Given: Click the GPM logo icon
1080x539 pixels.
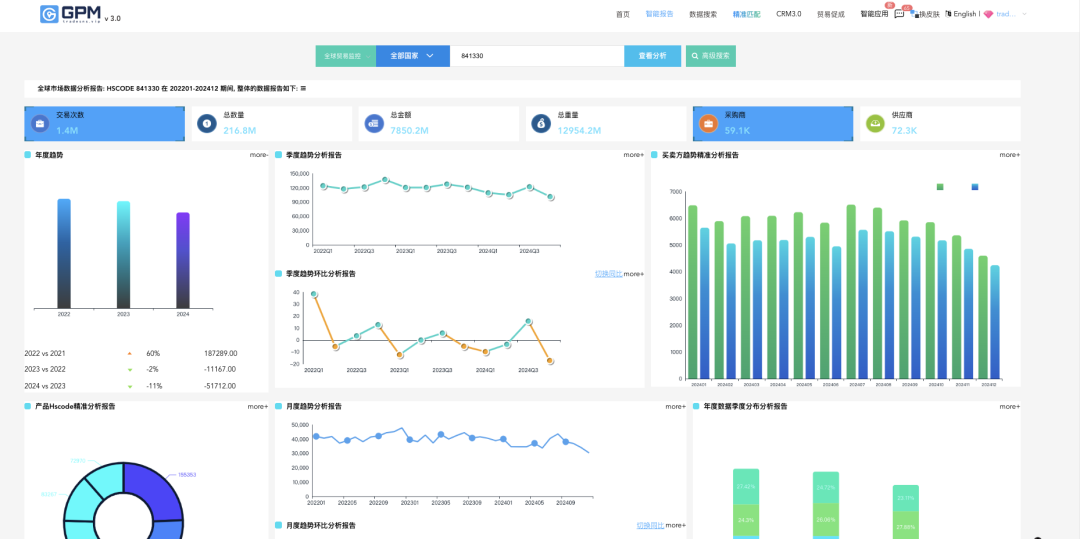Looking at the screenshot, I should coord(49,14).
